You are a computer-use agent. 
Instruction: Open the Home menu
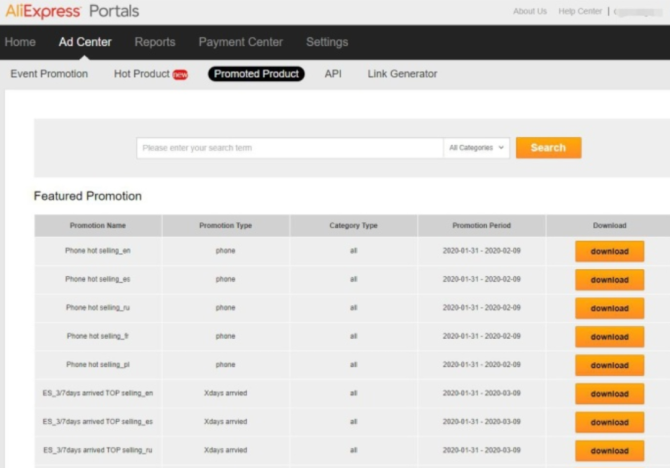tap(20, 42)
